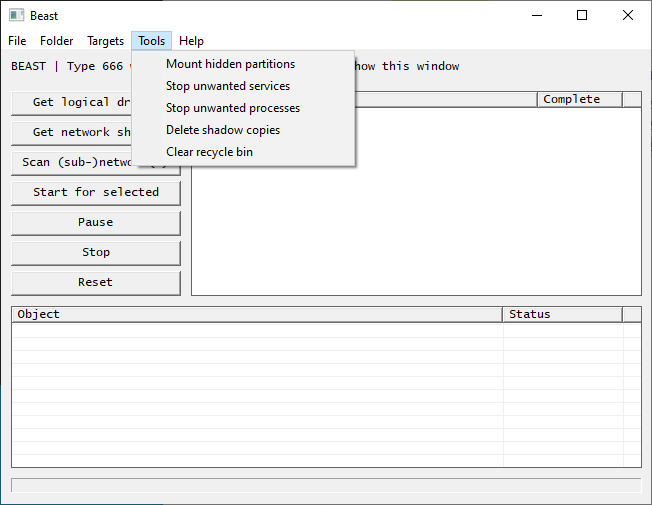Click the Complete column header

pos(580,99)
